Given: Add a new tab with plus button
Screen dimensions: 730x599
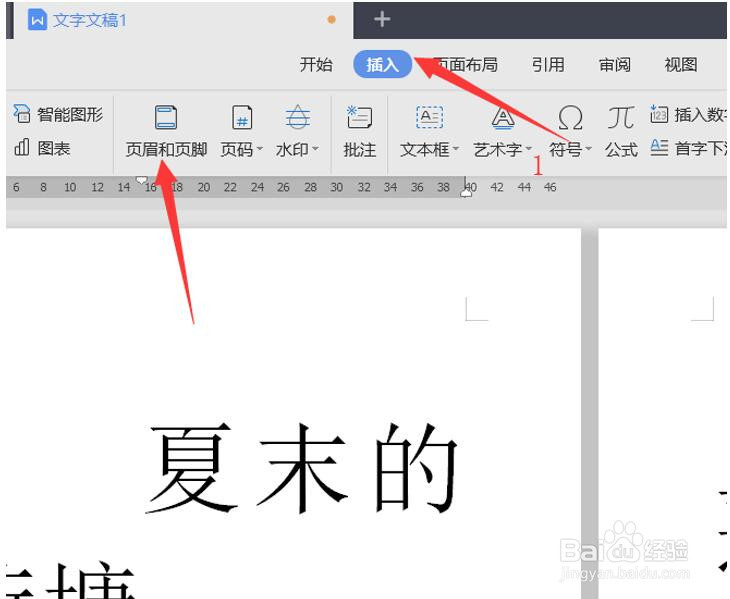Looking at the screenshot, I should 382,19.
